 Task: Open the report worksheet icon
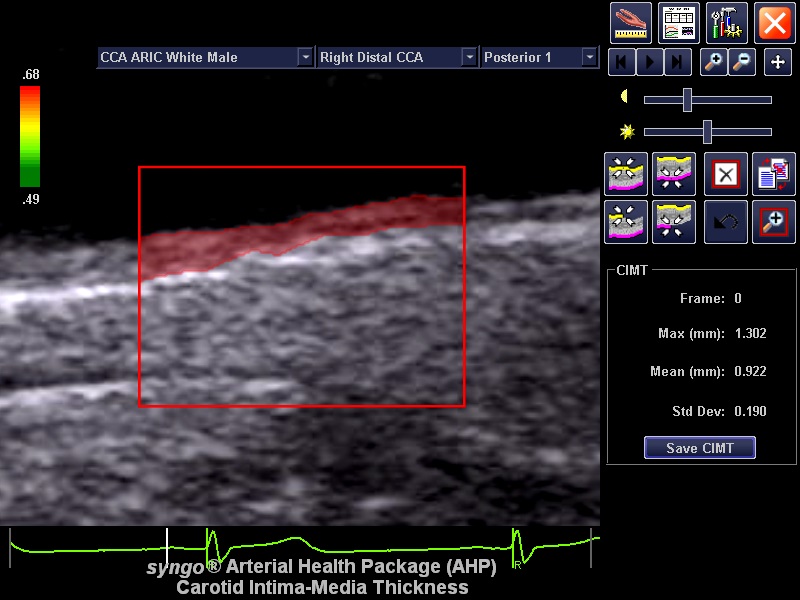(x=679, y=22)
